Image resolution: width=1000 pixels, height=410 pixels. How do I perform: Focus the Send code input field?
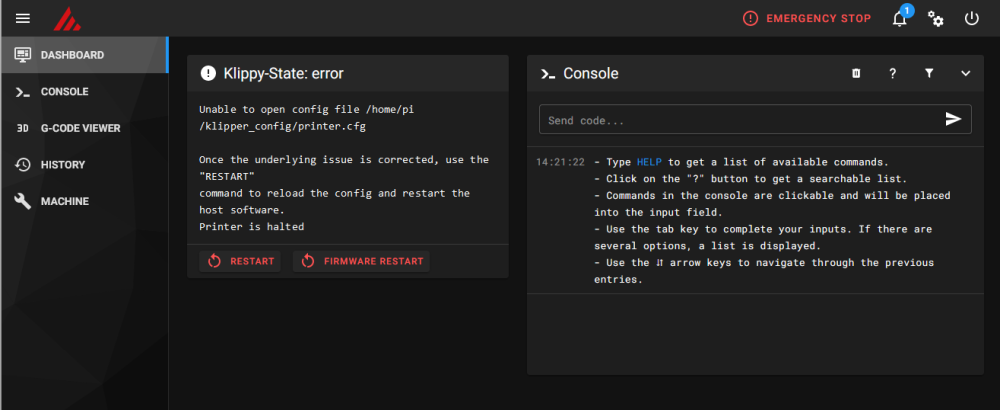coord(740,120)
